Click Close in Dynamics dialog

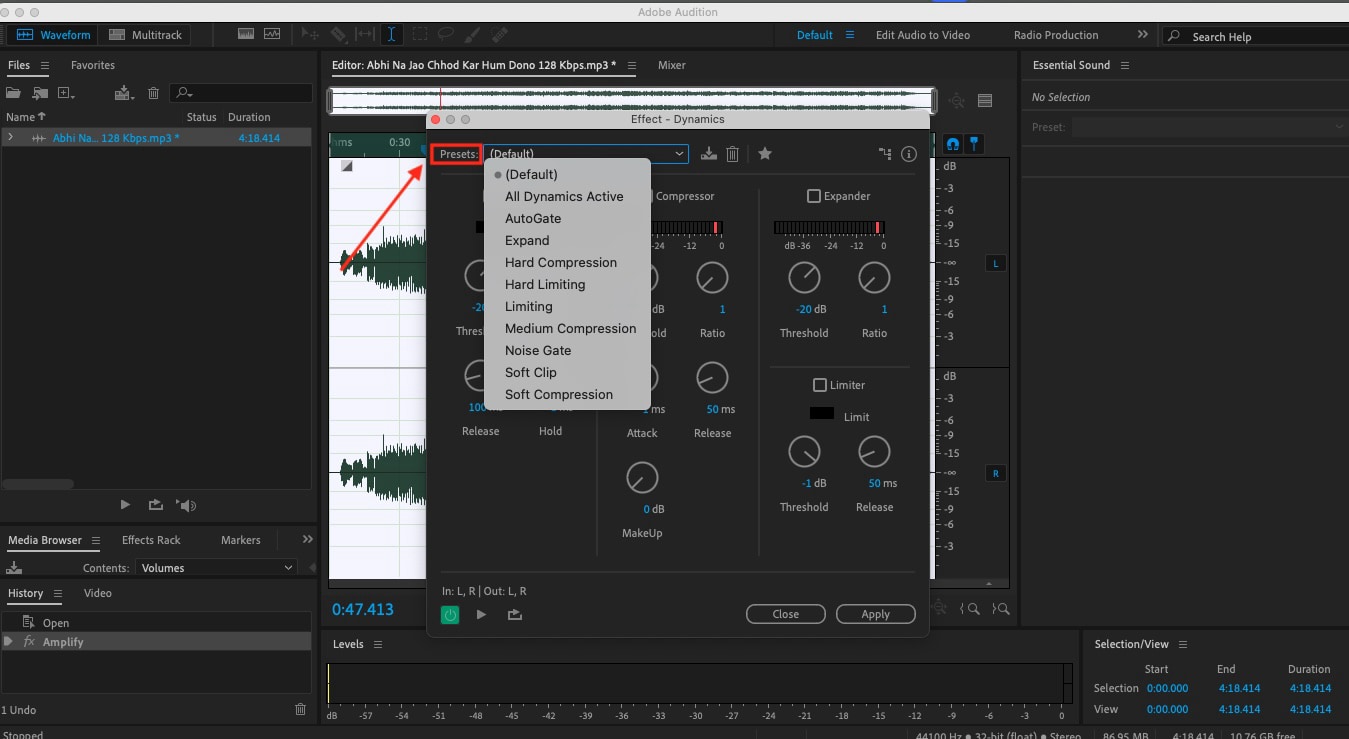[785, 614]
